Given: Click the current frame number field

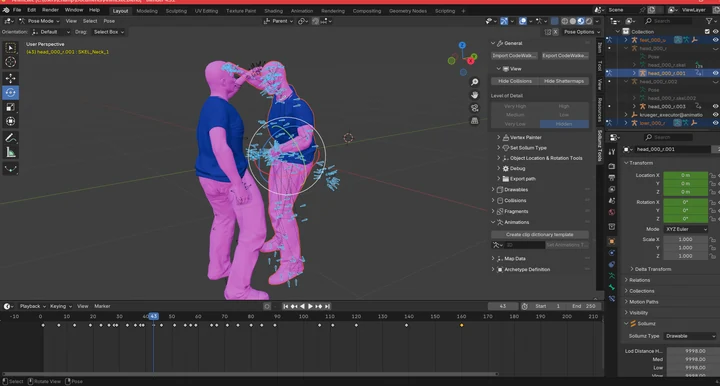Looking at the screenshot, I should click(x=503, y=306).
